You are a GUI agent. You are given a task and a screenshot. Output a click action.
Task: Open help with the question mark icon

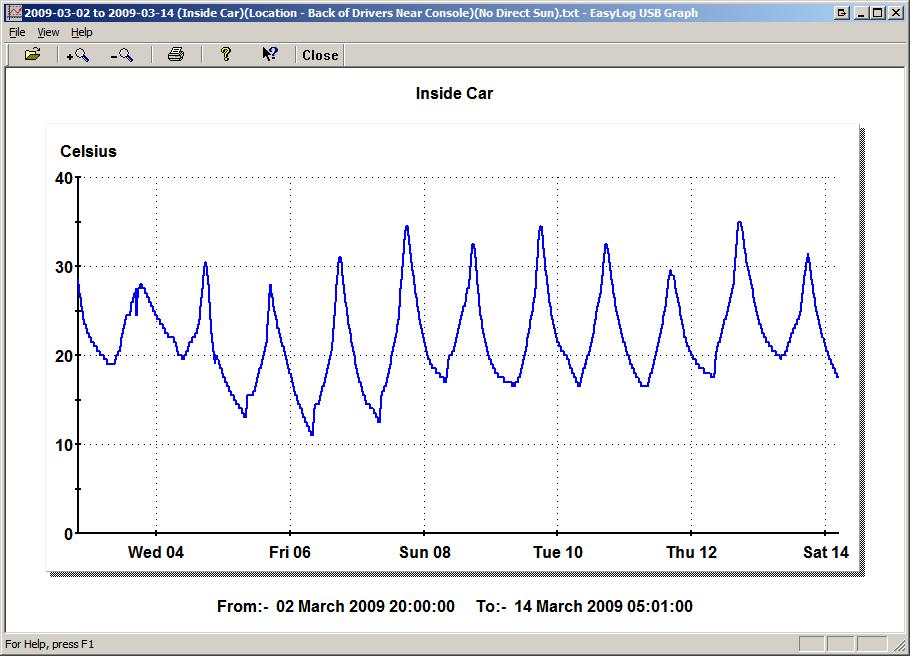226,55
